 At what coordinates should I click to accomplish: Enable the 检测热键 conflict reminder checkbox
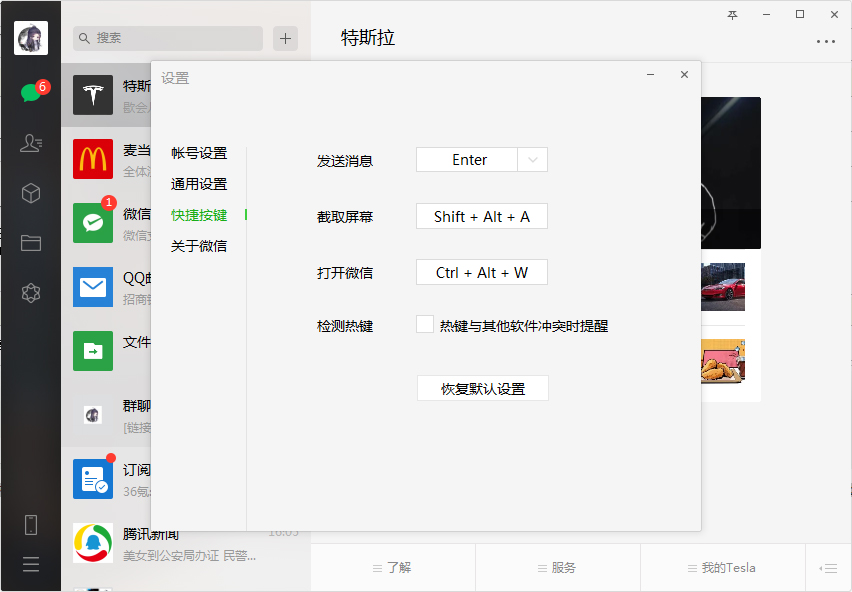[423, 323]
